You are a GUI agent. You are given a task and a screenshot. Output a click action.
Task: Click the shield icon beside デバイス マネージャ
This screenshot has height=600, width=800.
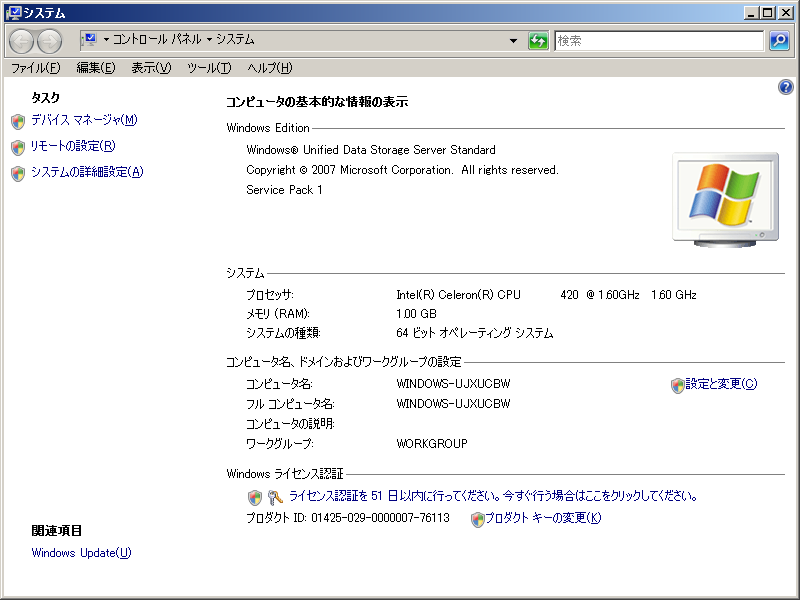pyautogui.click(x=18, y=121)
